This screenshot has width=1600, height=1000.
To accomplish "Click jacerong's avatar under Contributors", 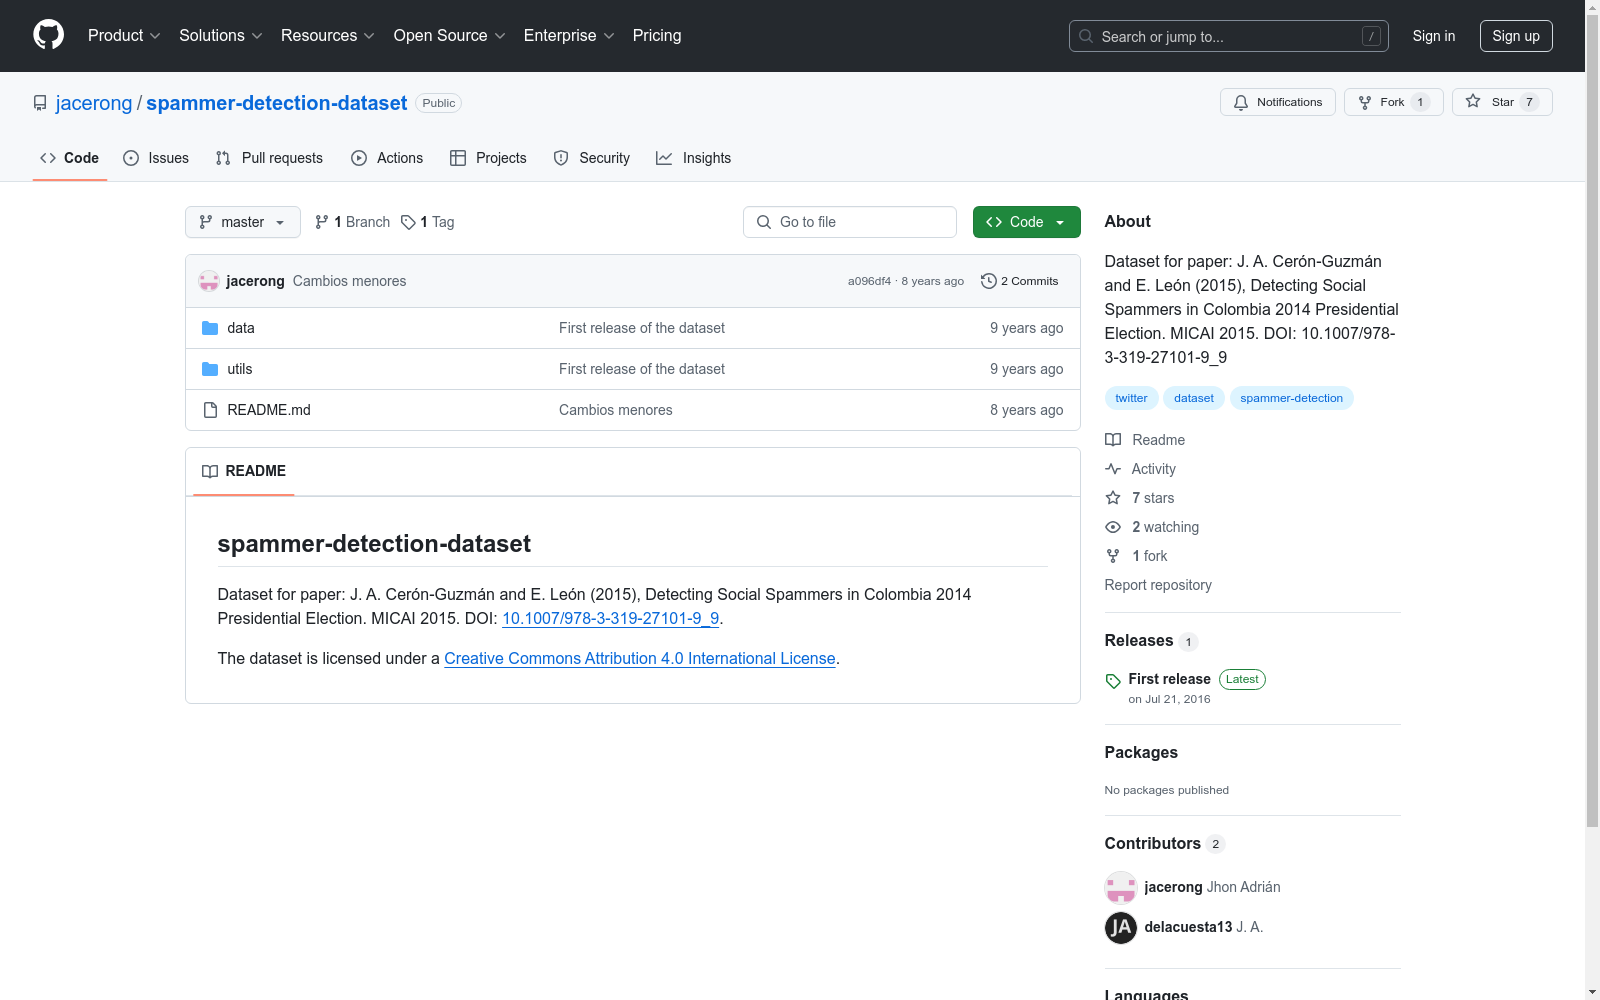I will click(1121, 887).
